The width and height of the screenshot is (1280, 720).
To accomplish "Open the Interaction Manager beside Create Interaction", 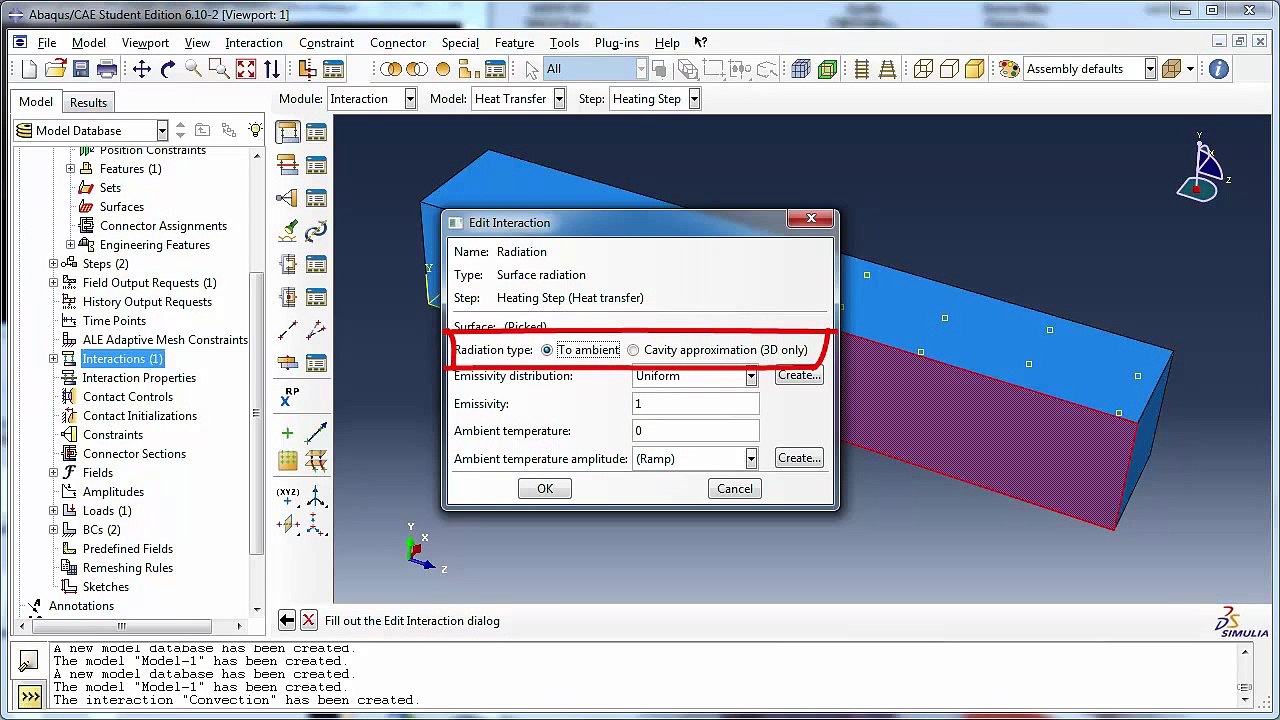I will 316,132.
